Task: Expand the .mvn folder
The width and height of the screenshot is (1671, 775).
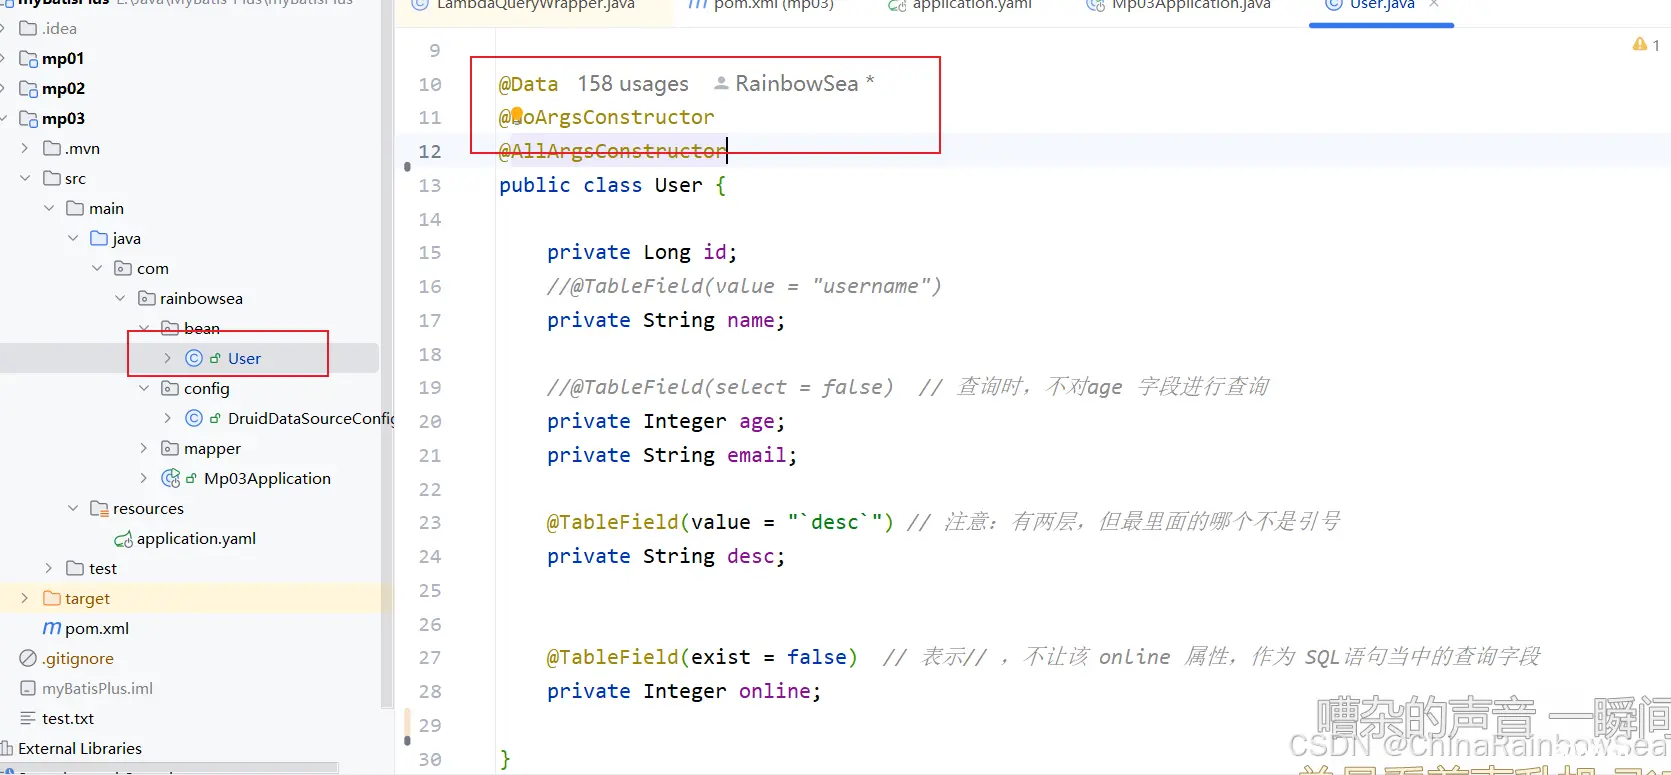Action: (x=25, y=148)
